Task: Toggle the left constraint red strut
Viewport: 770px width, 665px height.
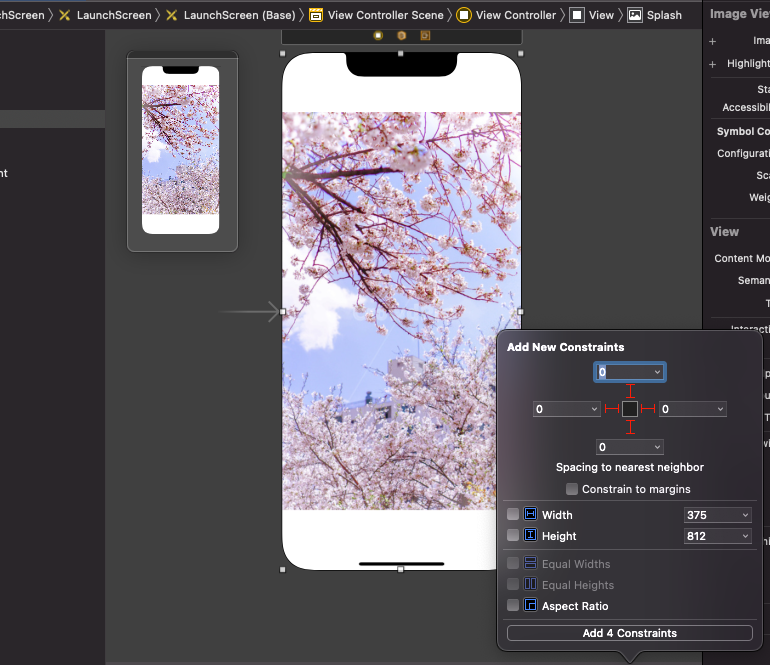Action: [x=612, y=409]
